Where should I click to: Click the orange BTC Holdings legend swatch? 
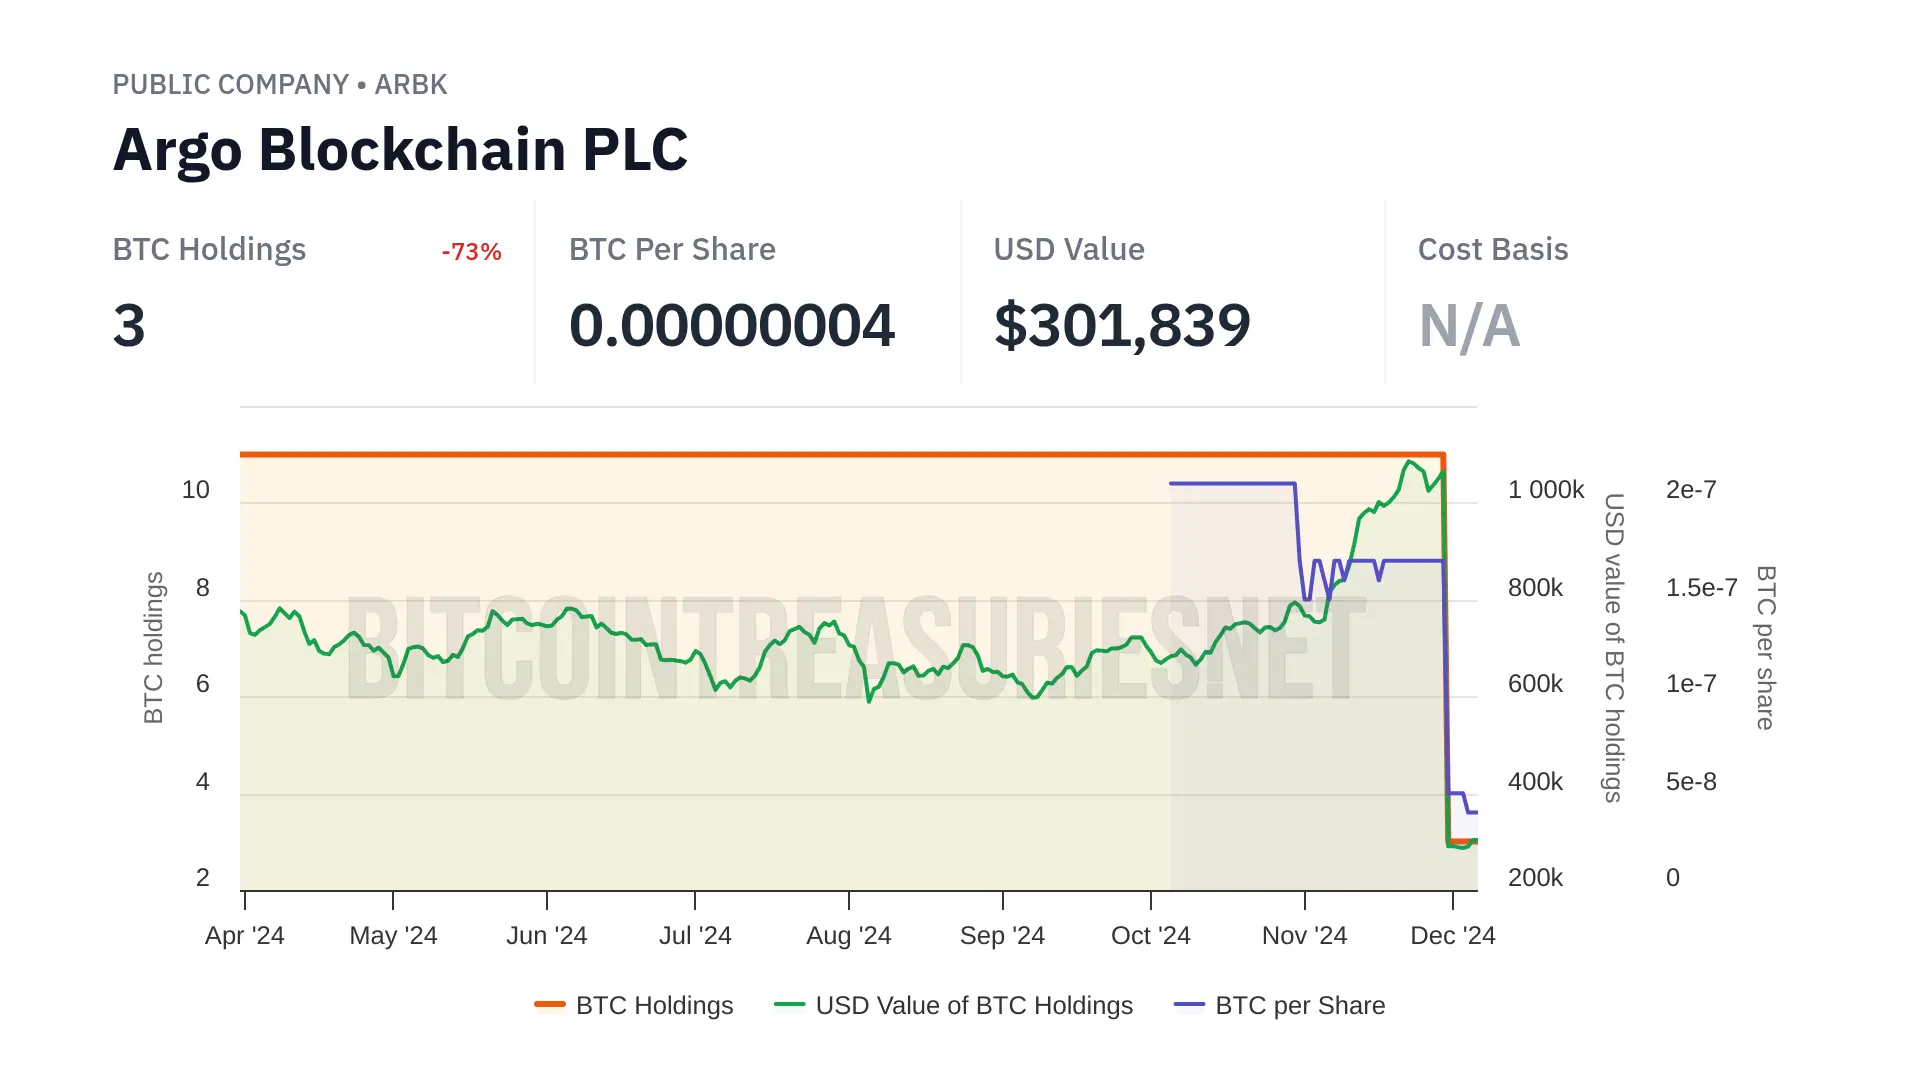tap(550, 1004)
